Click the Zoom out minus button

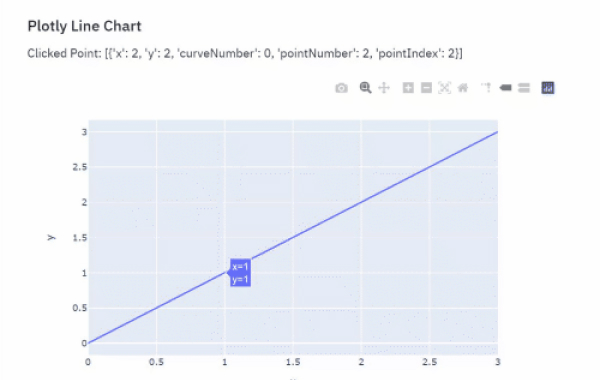coord(426,88)
